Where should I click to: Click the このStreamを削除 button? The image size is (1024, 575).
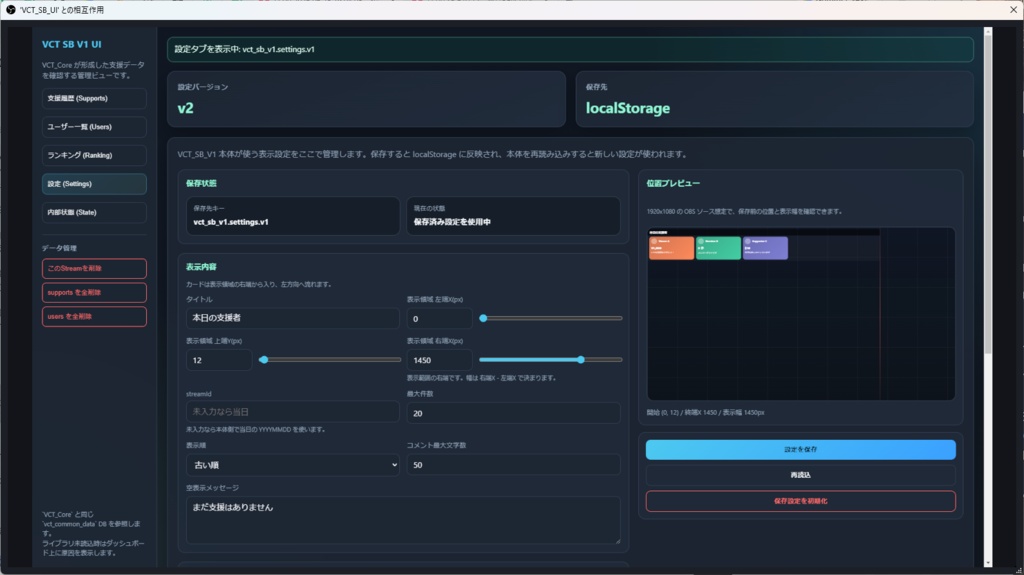coord(94,269)
